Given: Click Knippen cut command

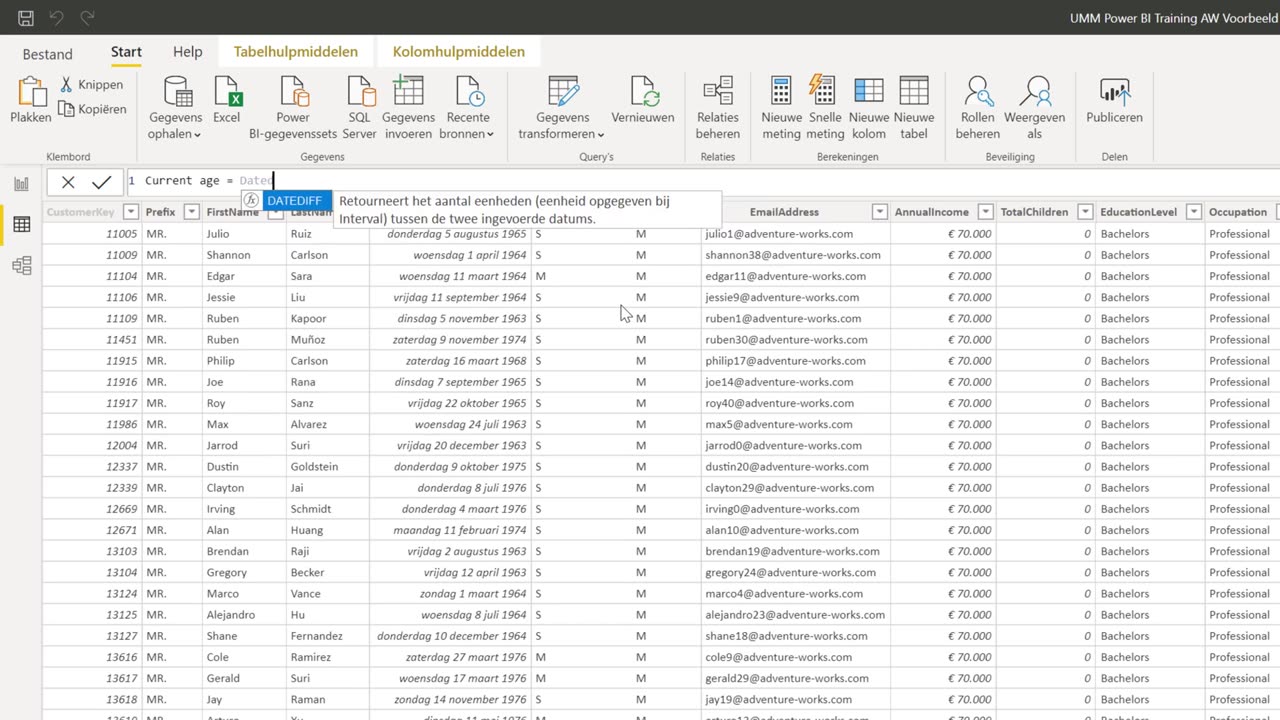Looking at the screenshot, I should click(92, 85).
